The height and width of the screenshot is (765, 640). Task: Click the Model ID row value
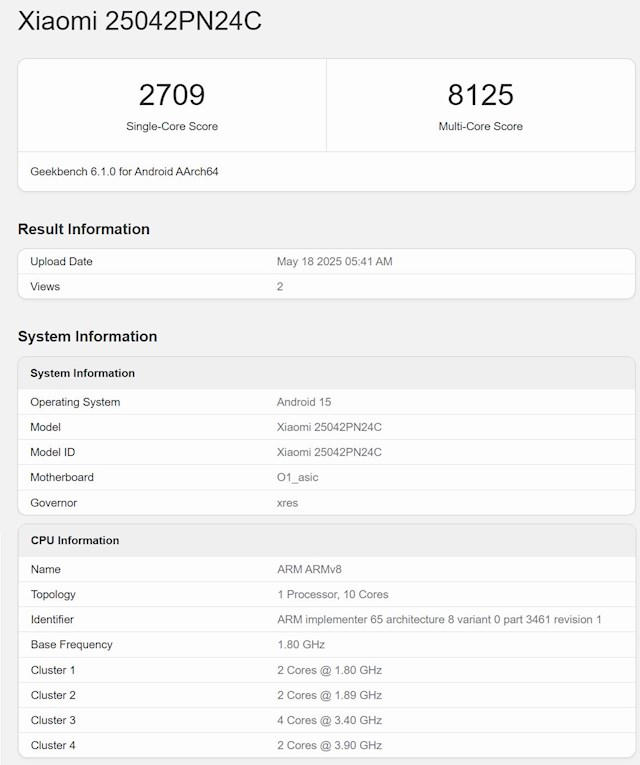click(x=329, y=452)
